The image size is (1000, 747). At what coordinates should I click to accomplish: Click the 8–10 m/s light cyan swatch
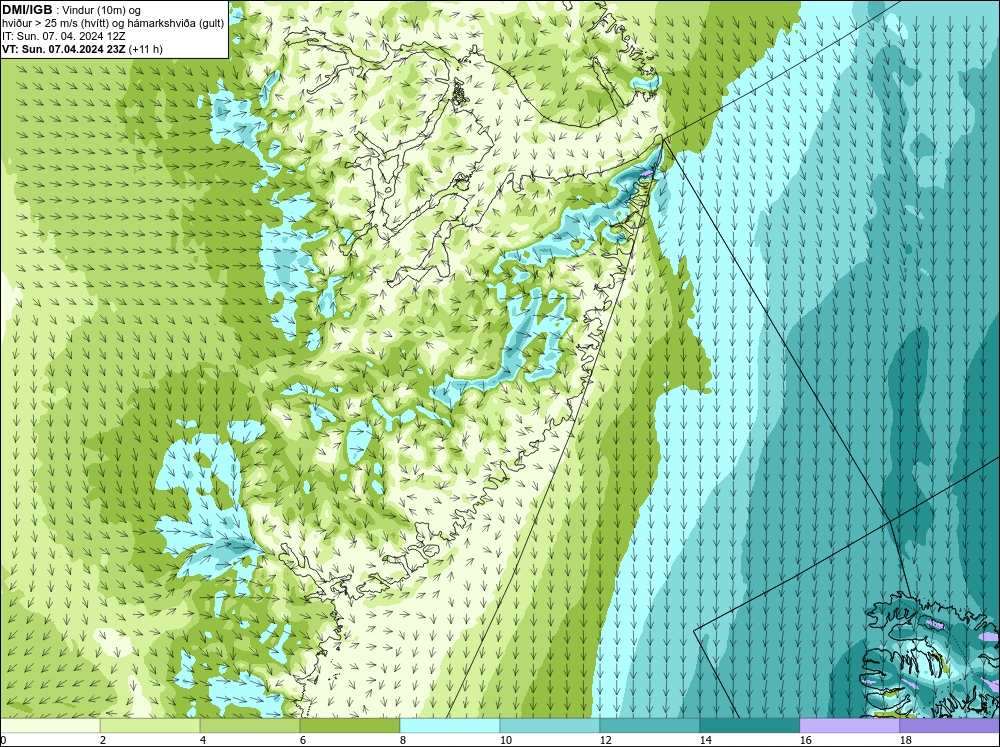pos(450,726)
